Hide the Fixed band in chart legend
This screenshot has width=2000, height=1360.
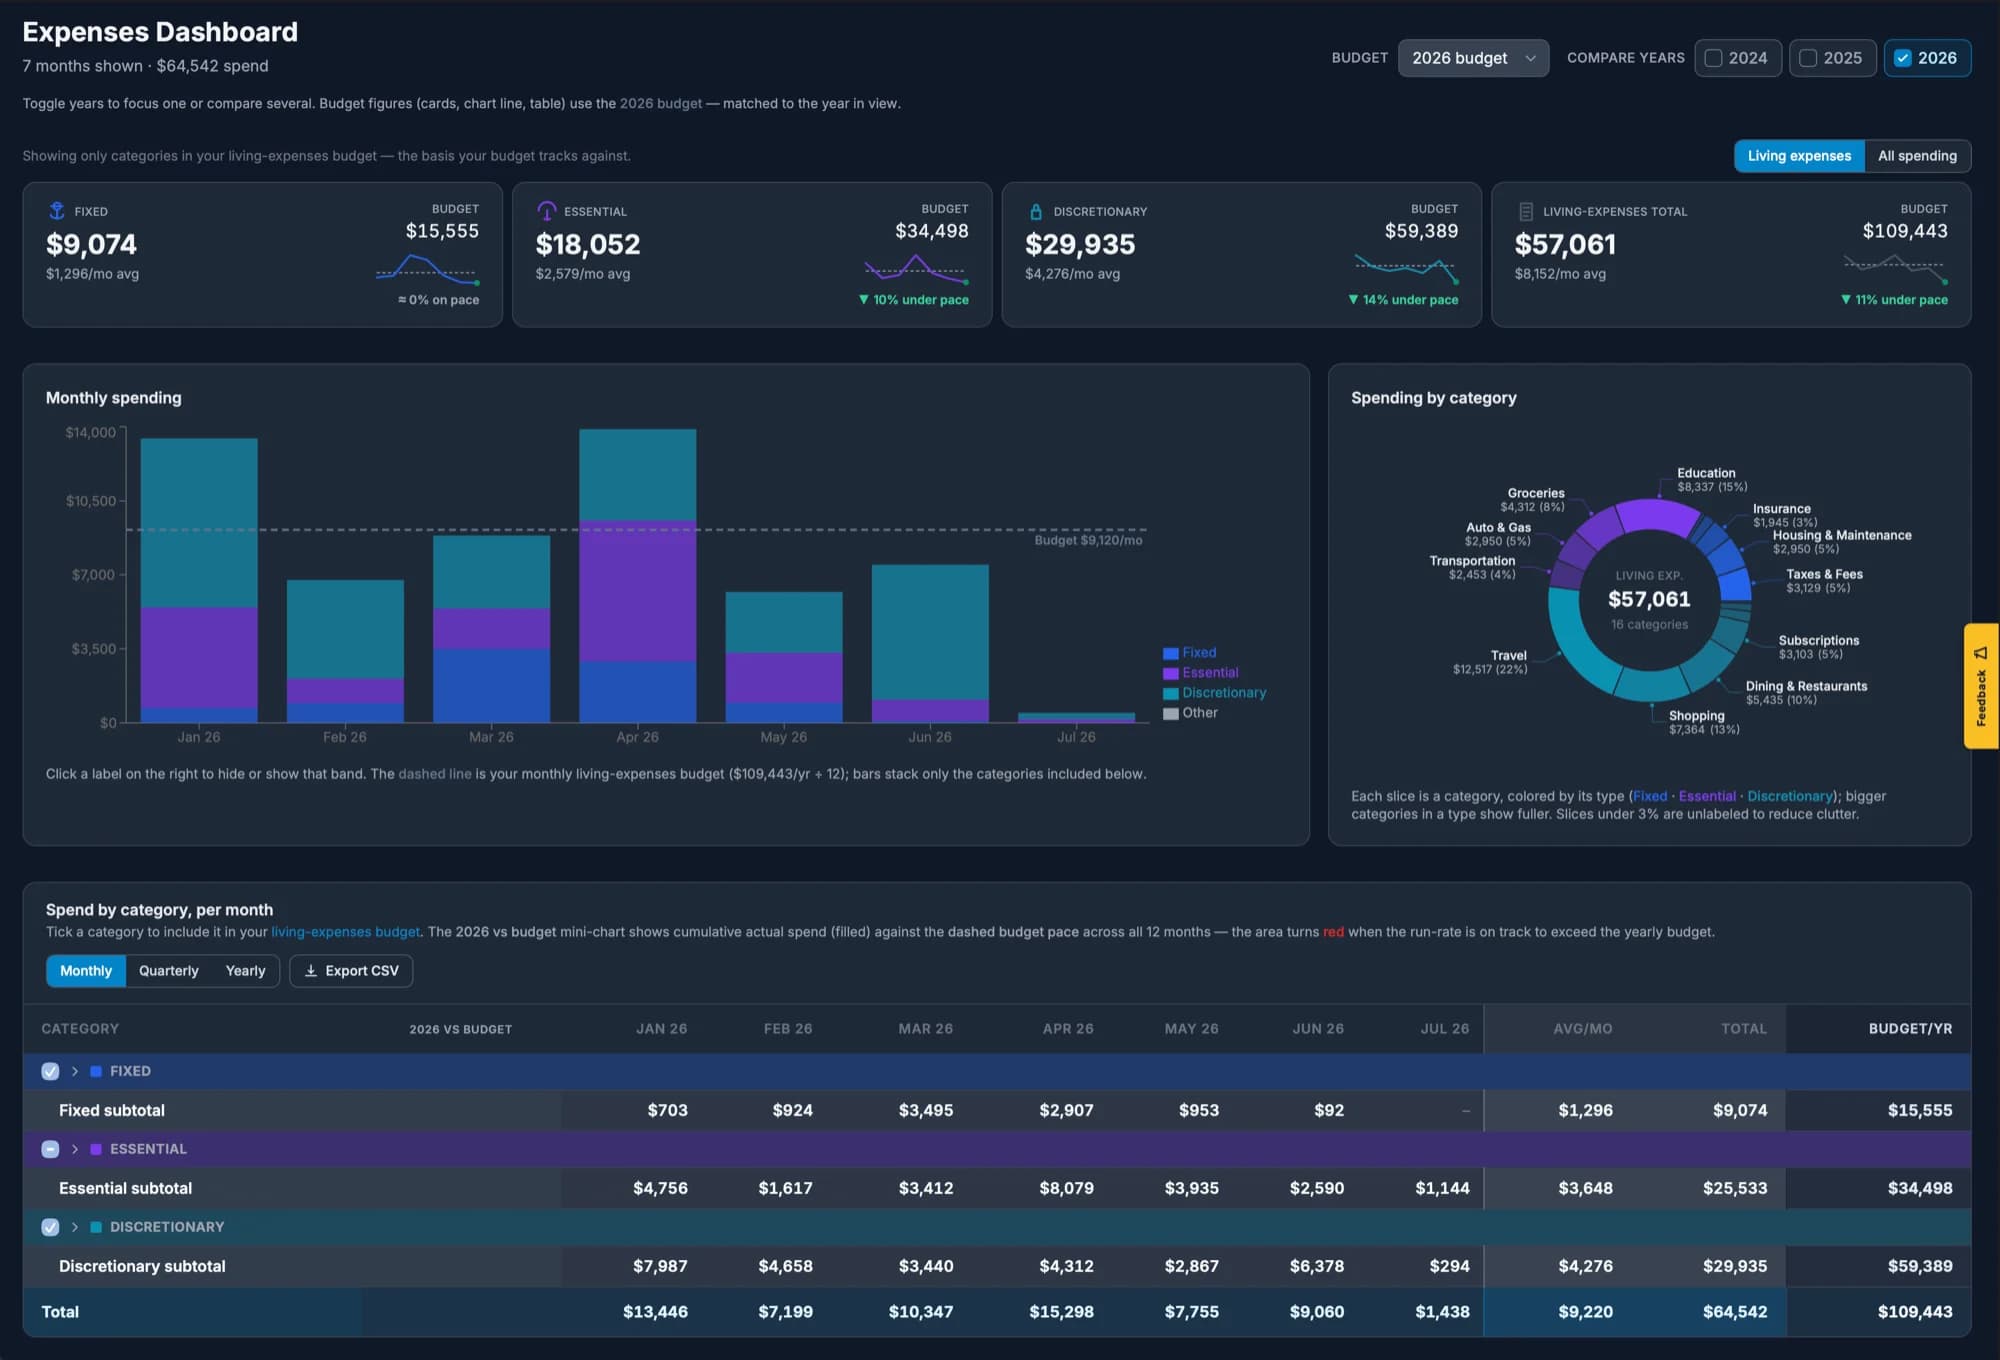tap(1190, 653)
